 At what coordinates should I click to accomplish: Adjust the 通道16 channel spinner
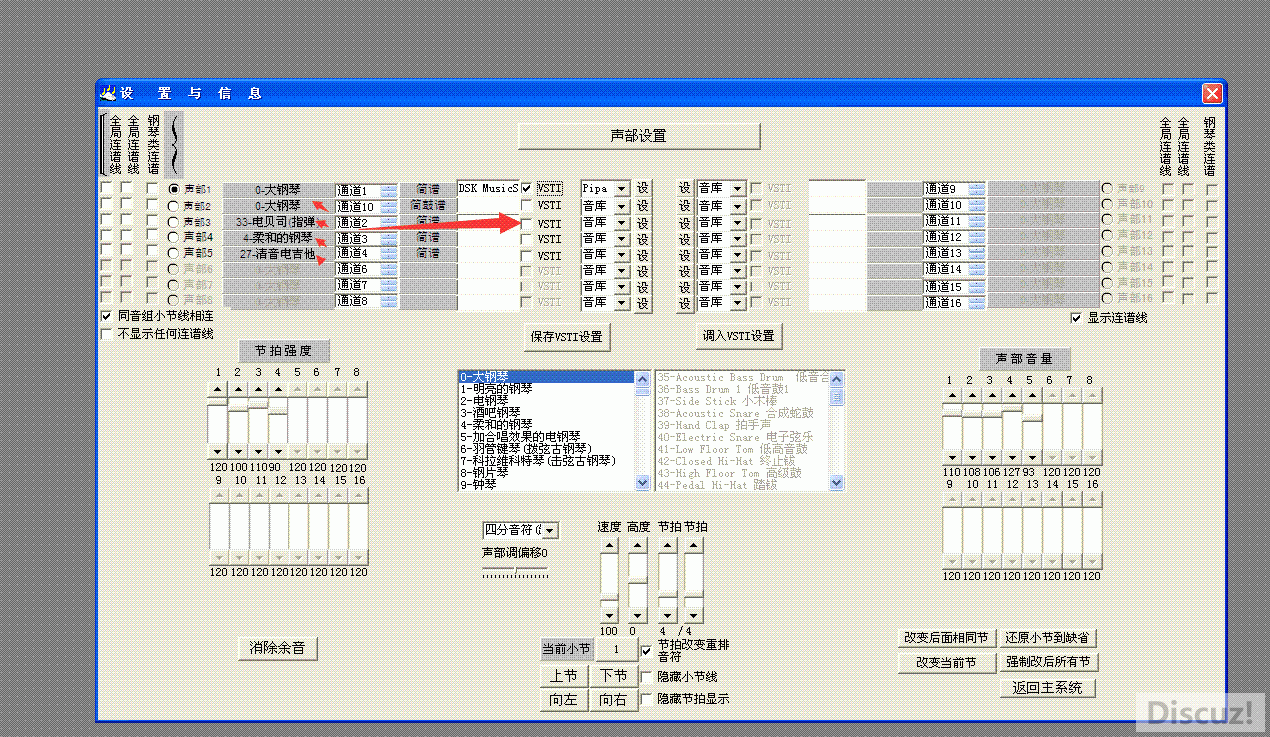(x=976, y=302)
